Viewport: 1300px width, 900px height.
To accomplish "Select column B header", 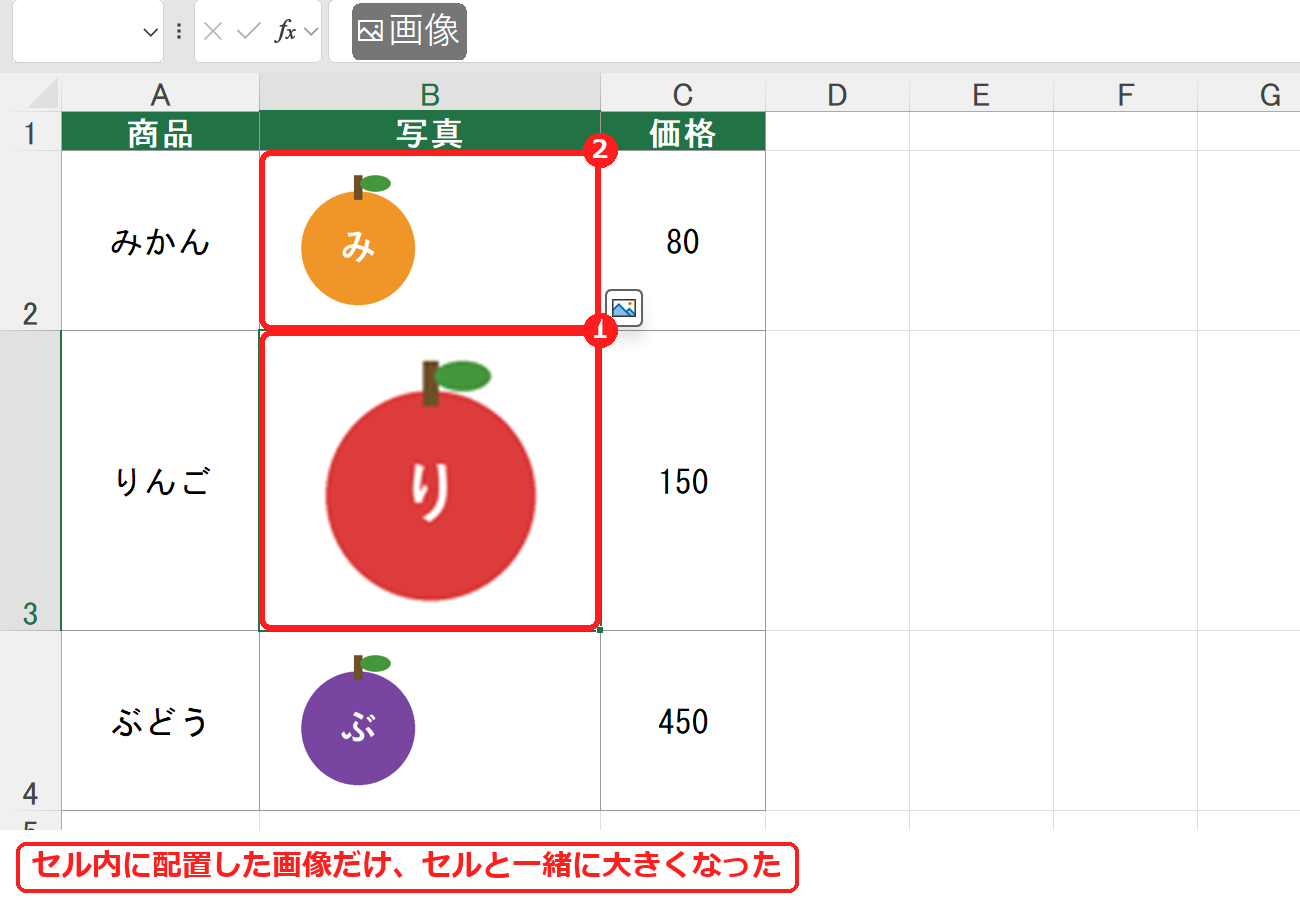I will pos(430,95).
